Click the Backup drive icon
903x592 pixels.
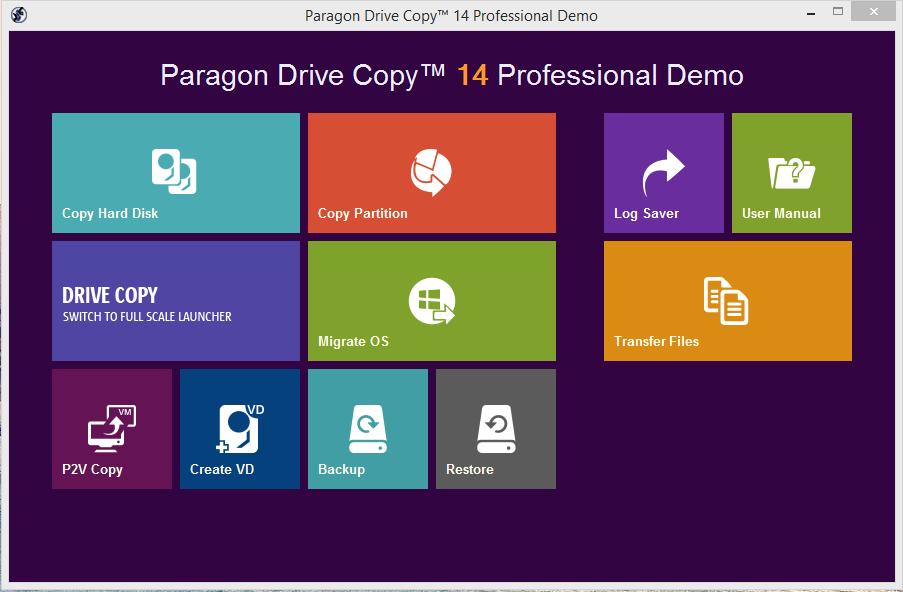[367, 428]
